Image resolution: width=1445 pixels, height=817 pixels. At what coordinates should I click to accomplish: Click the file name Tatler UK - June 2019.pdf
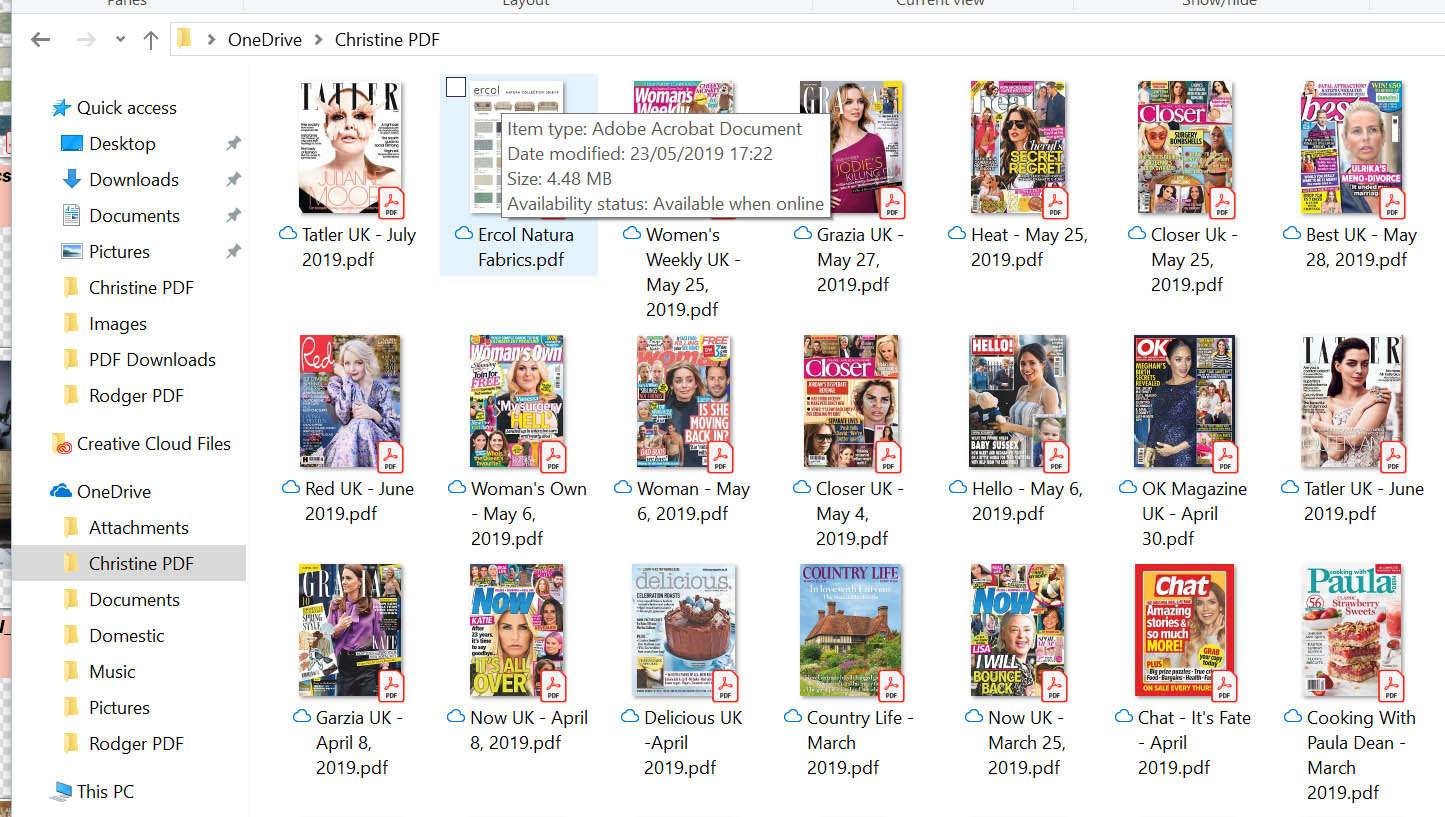(x=1363, y=501)
